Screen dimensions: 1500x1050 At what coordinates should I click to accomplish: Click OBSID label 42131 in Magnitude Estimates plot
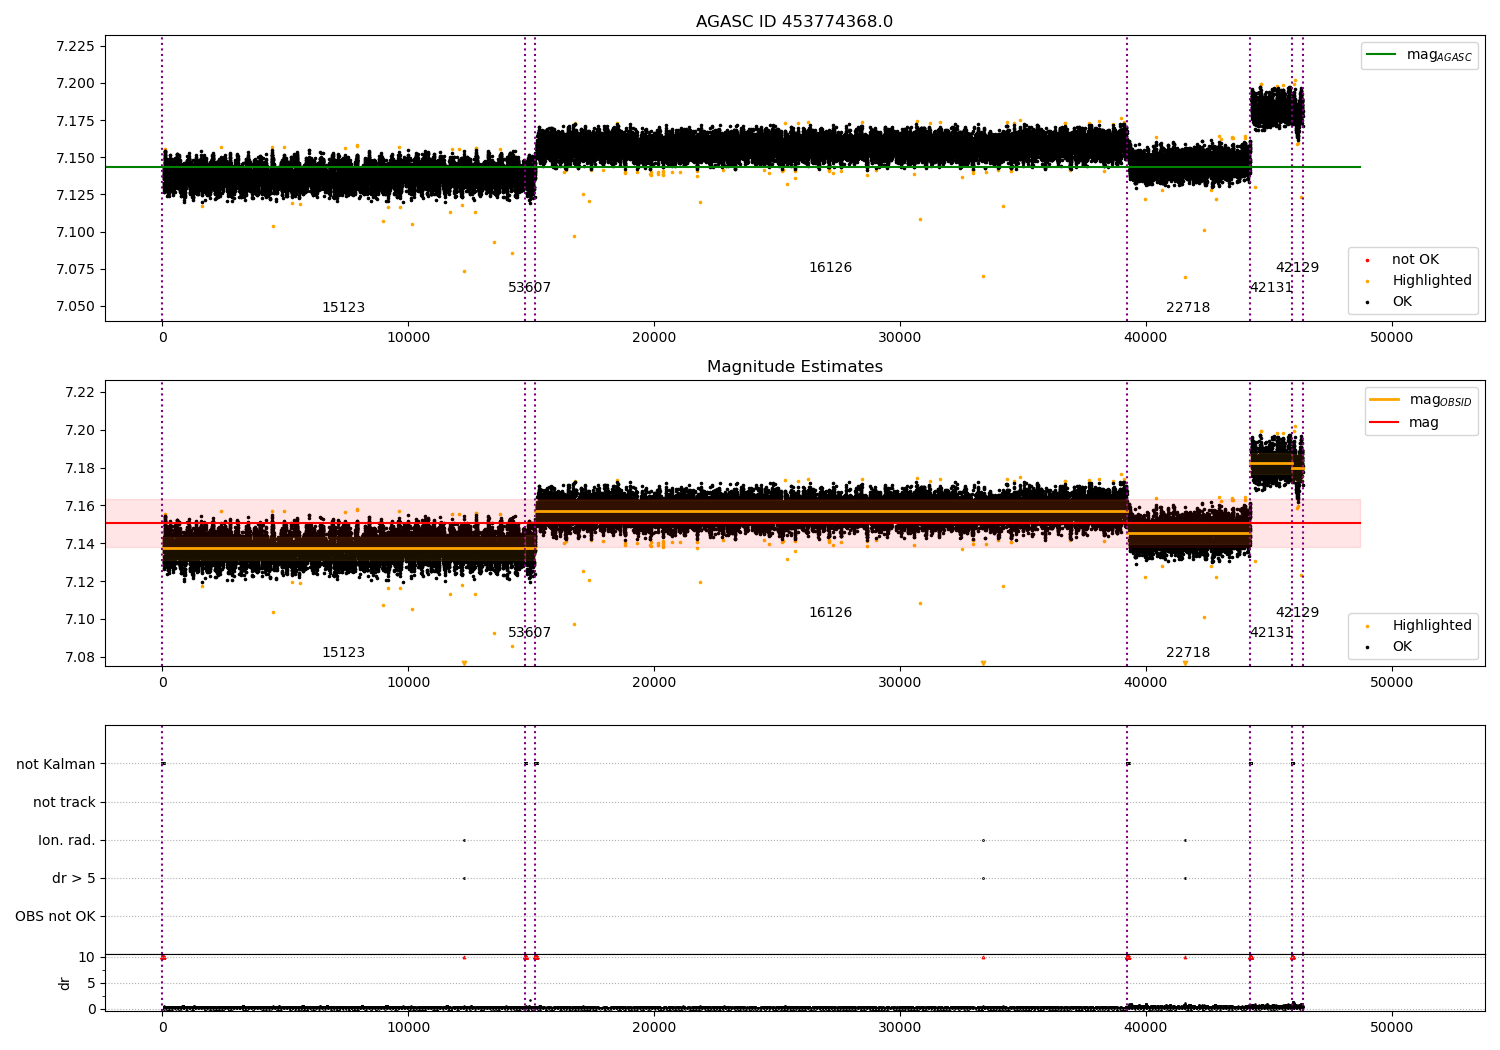(1271, 633)
